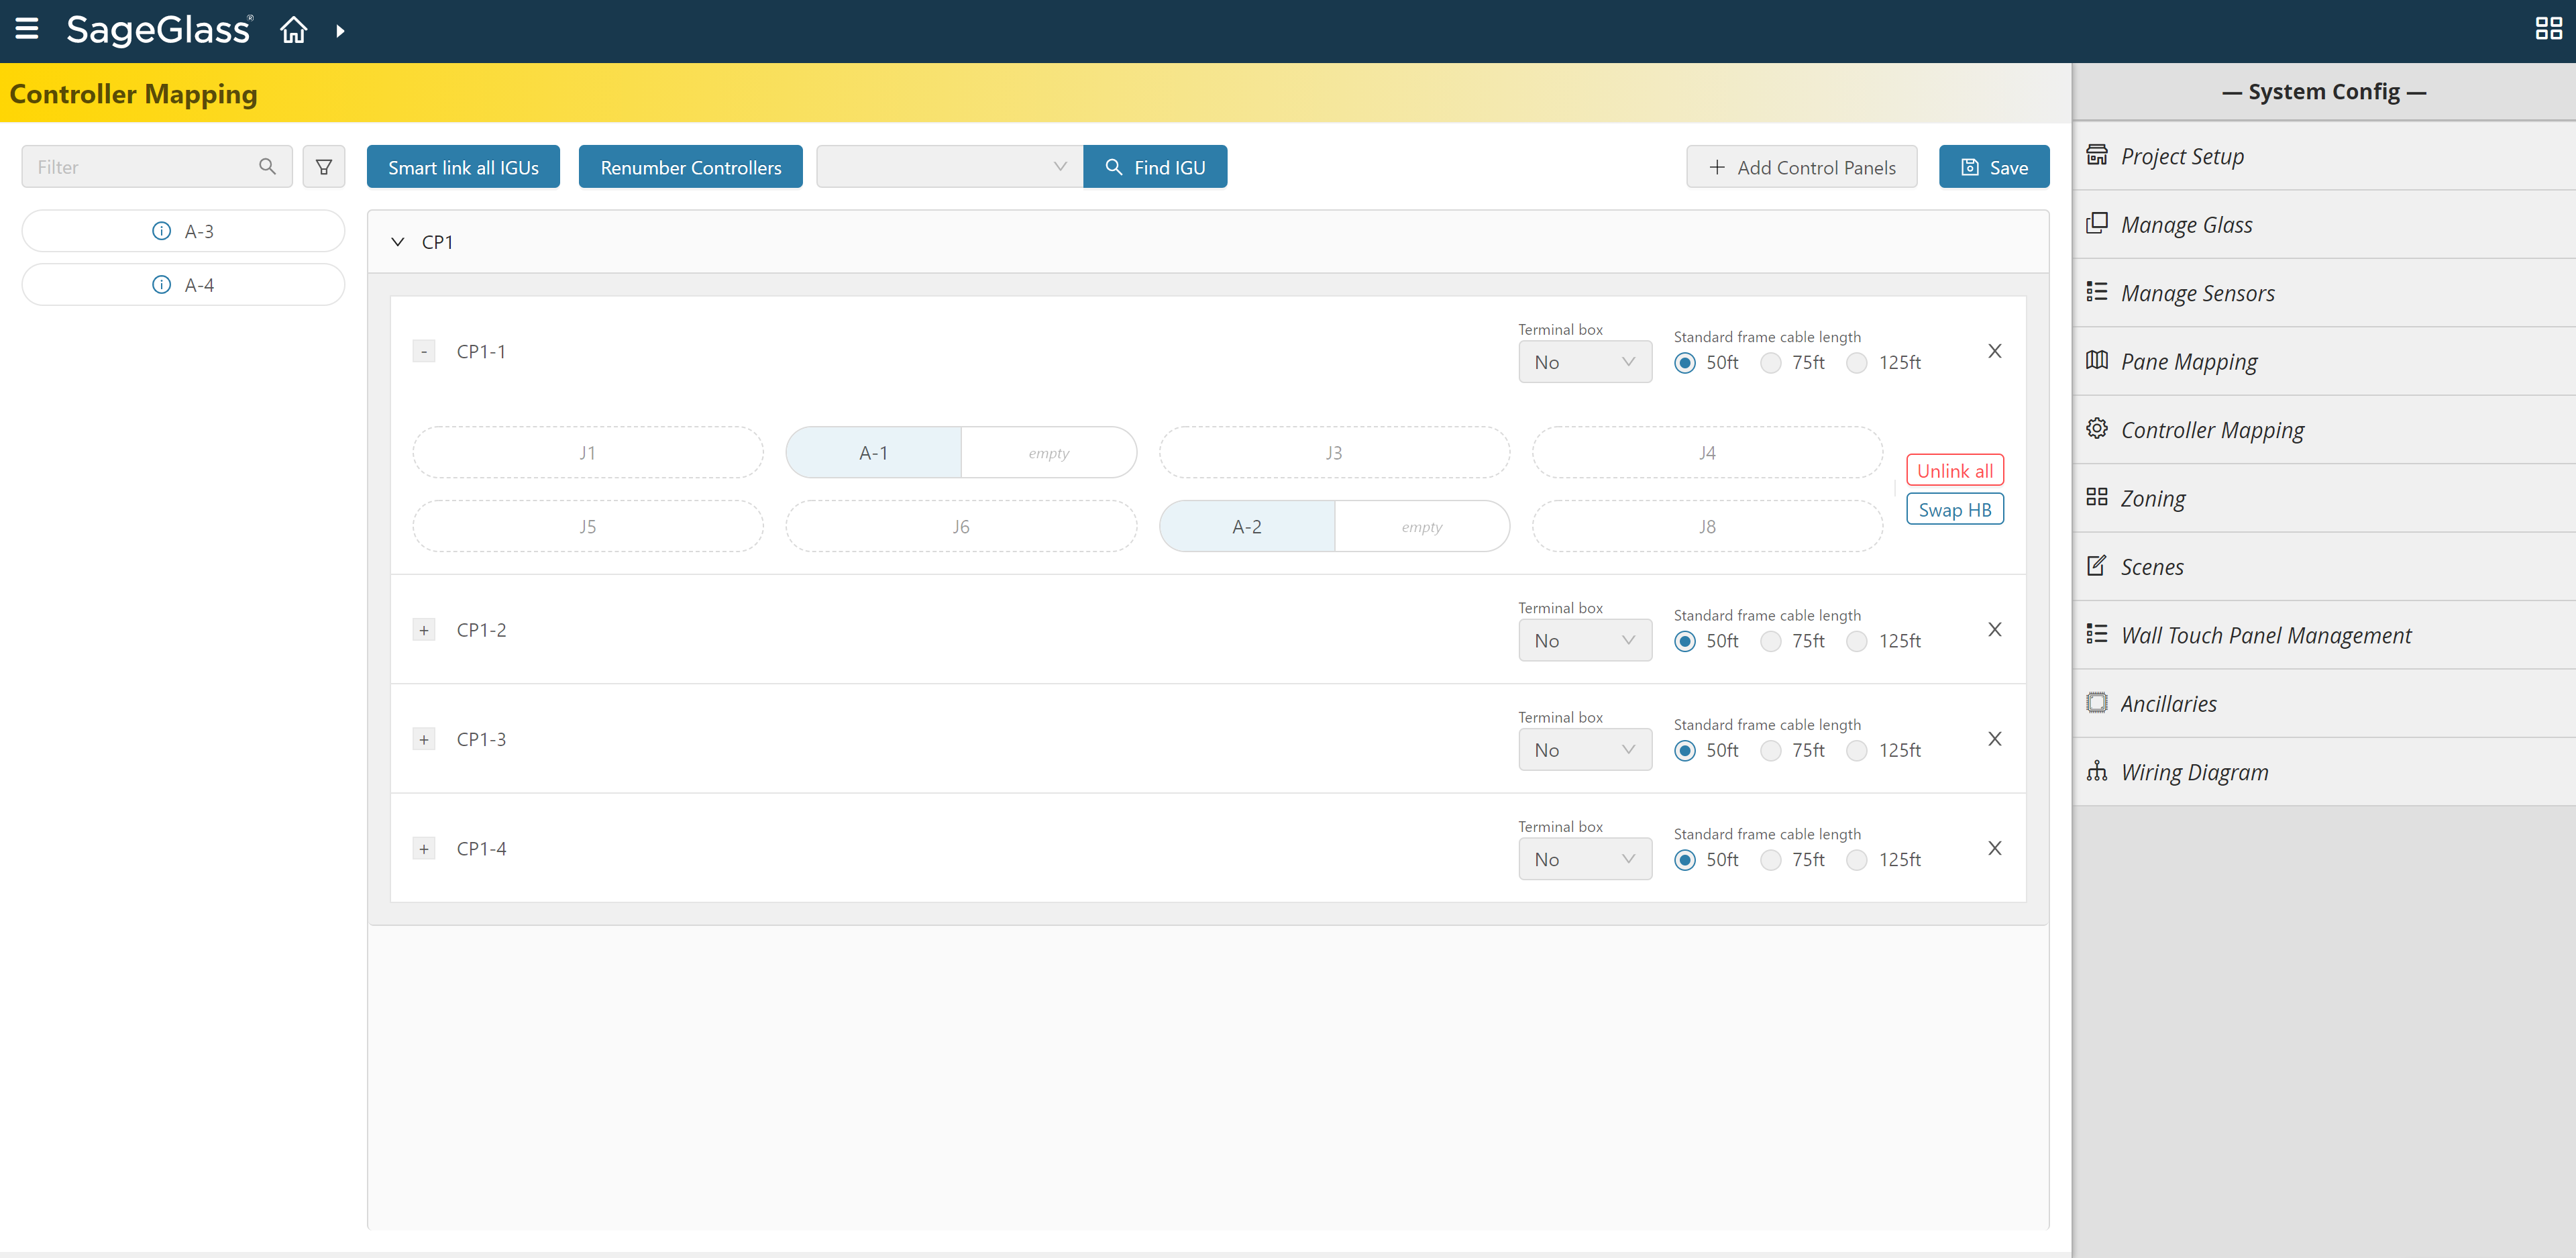Screen dimensions: 2576x1258
Task: Select 75ft cable length for CP1-2
Action: tap(1771, 641)
